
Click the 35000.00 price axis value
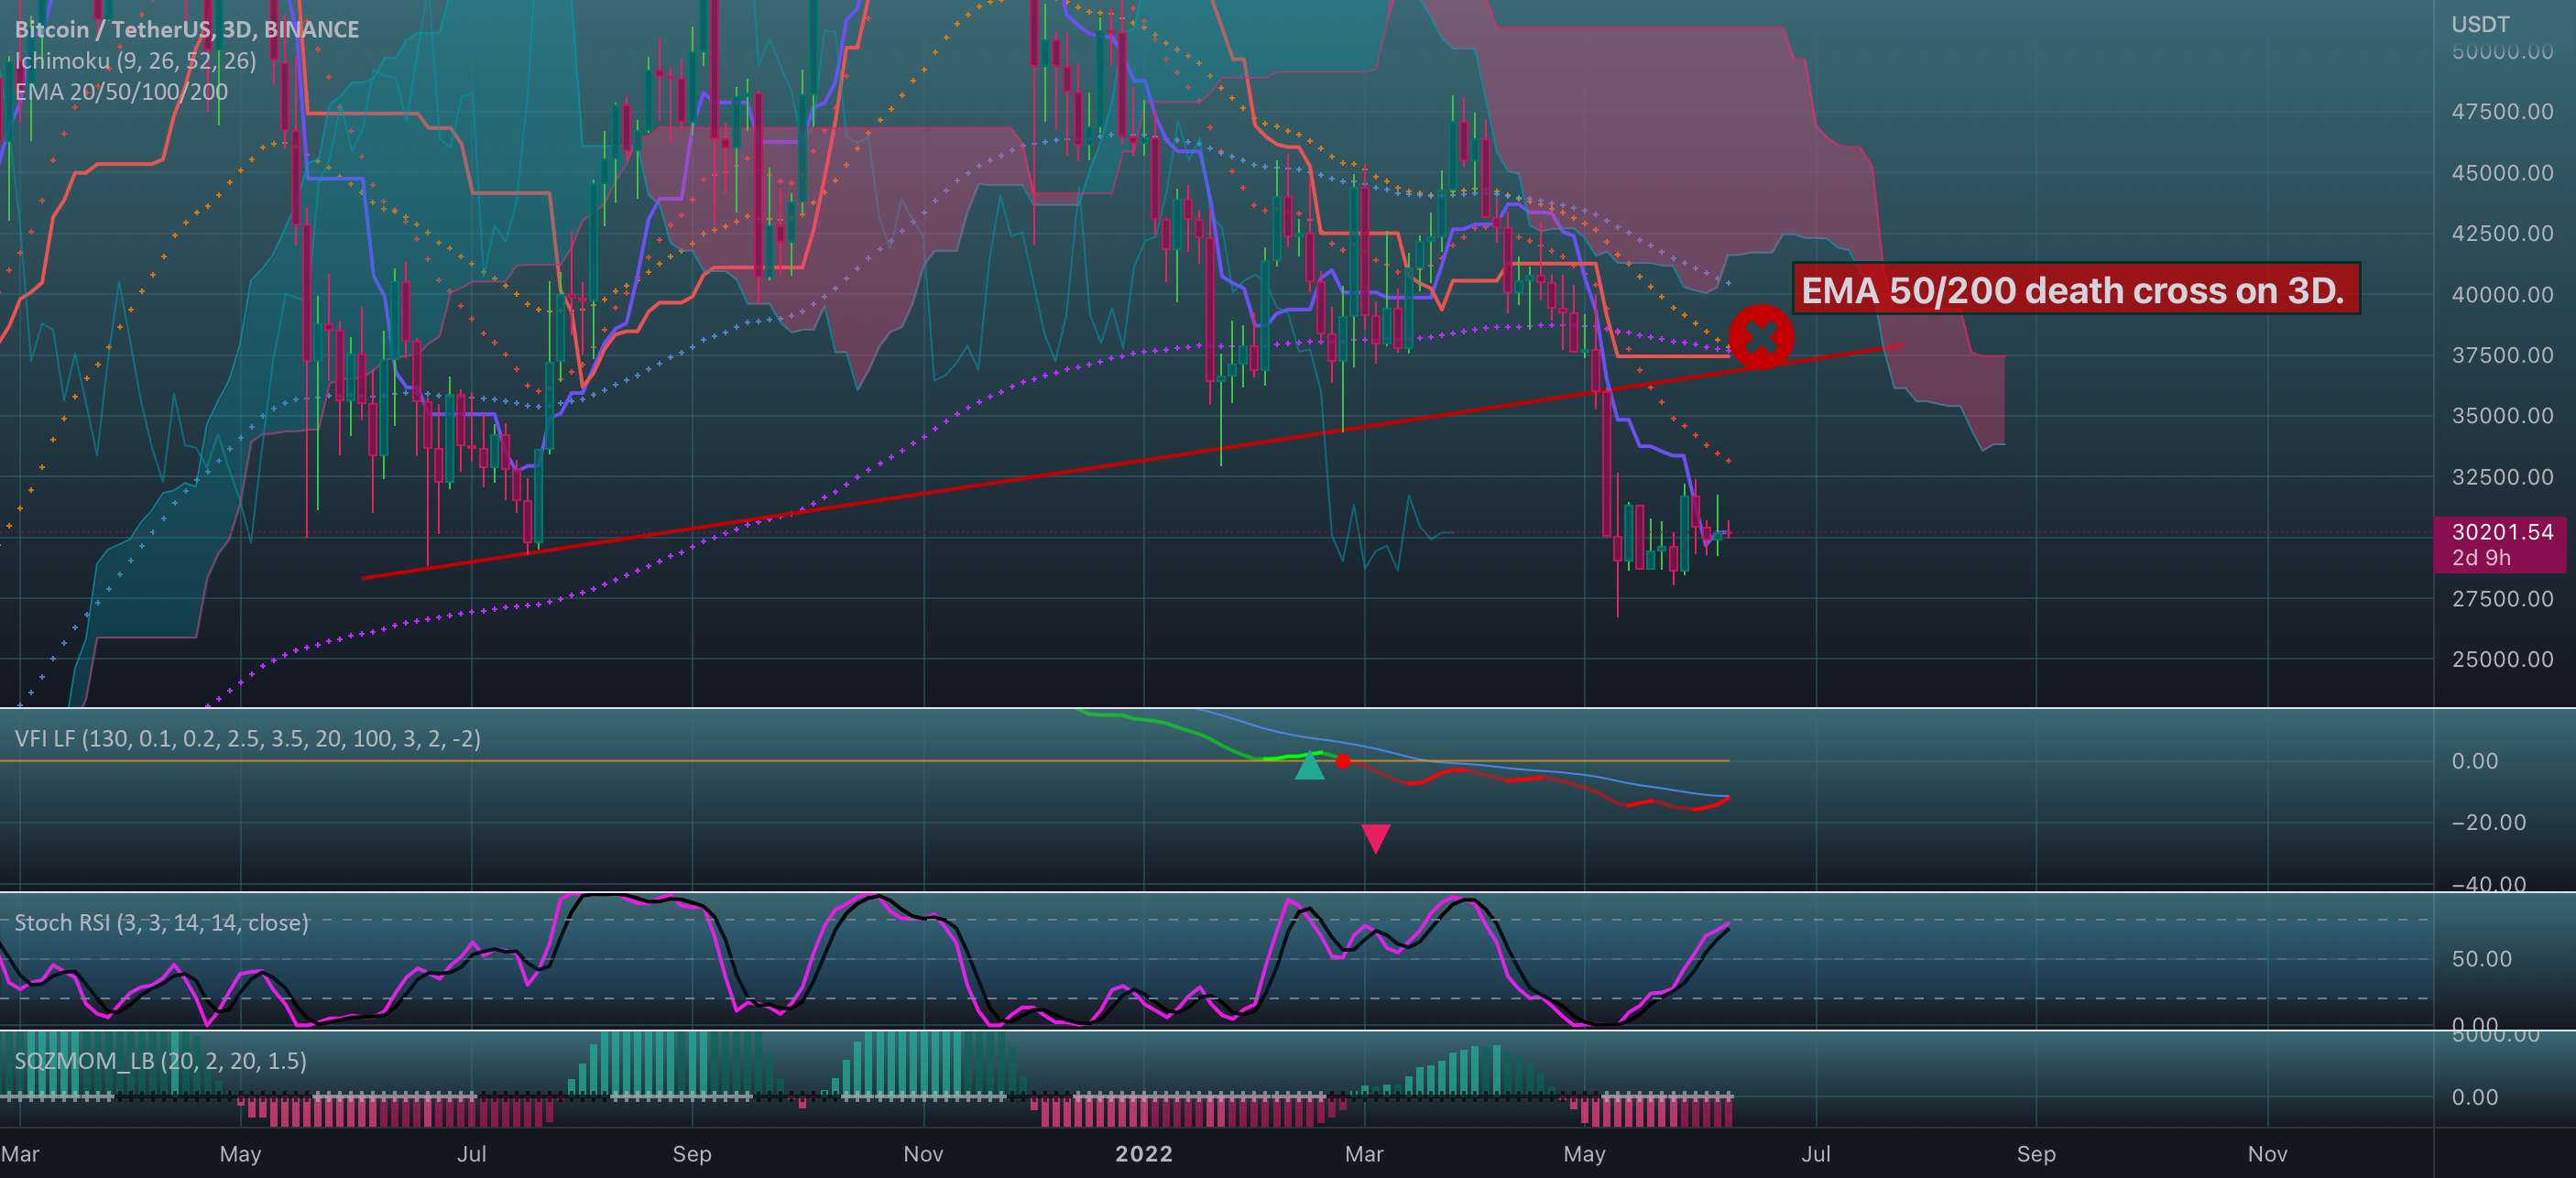click(2502, 416)
